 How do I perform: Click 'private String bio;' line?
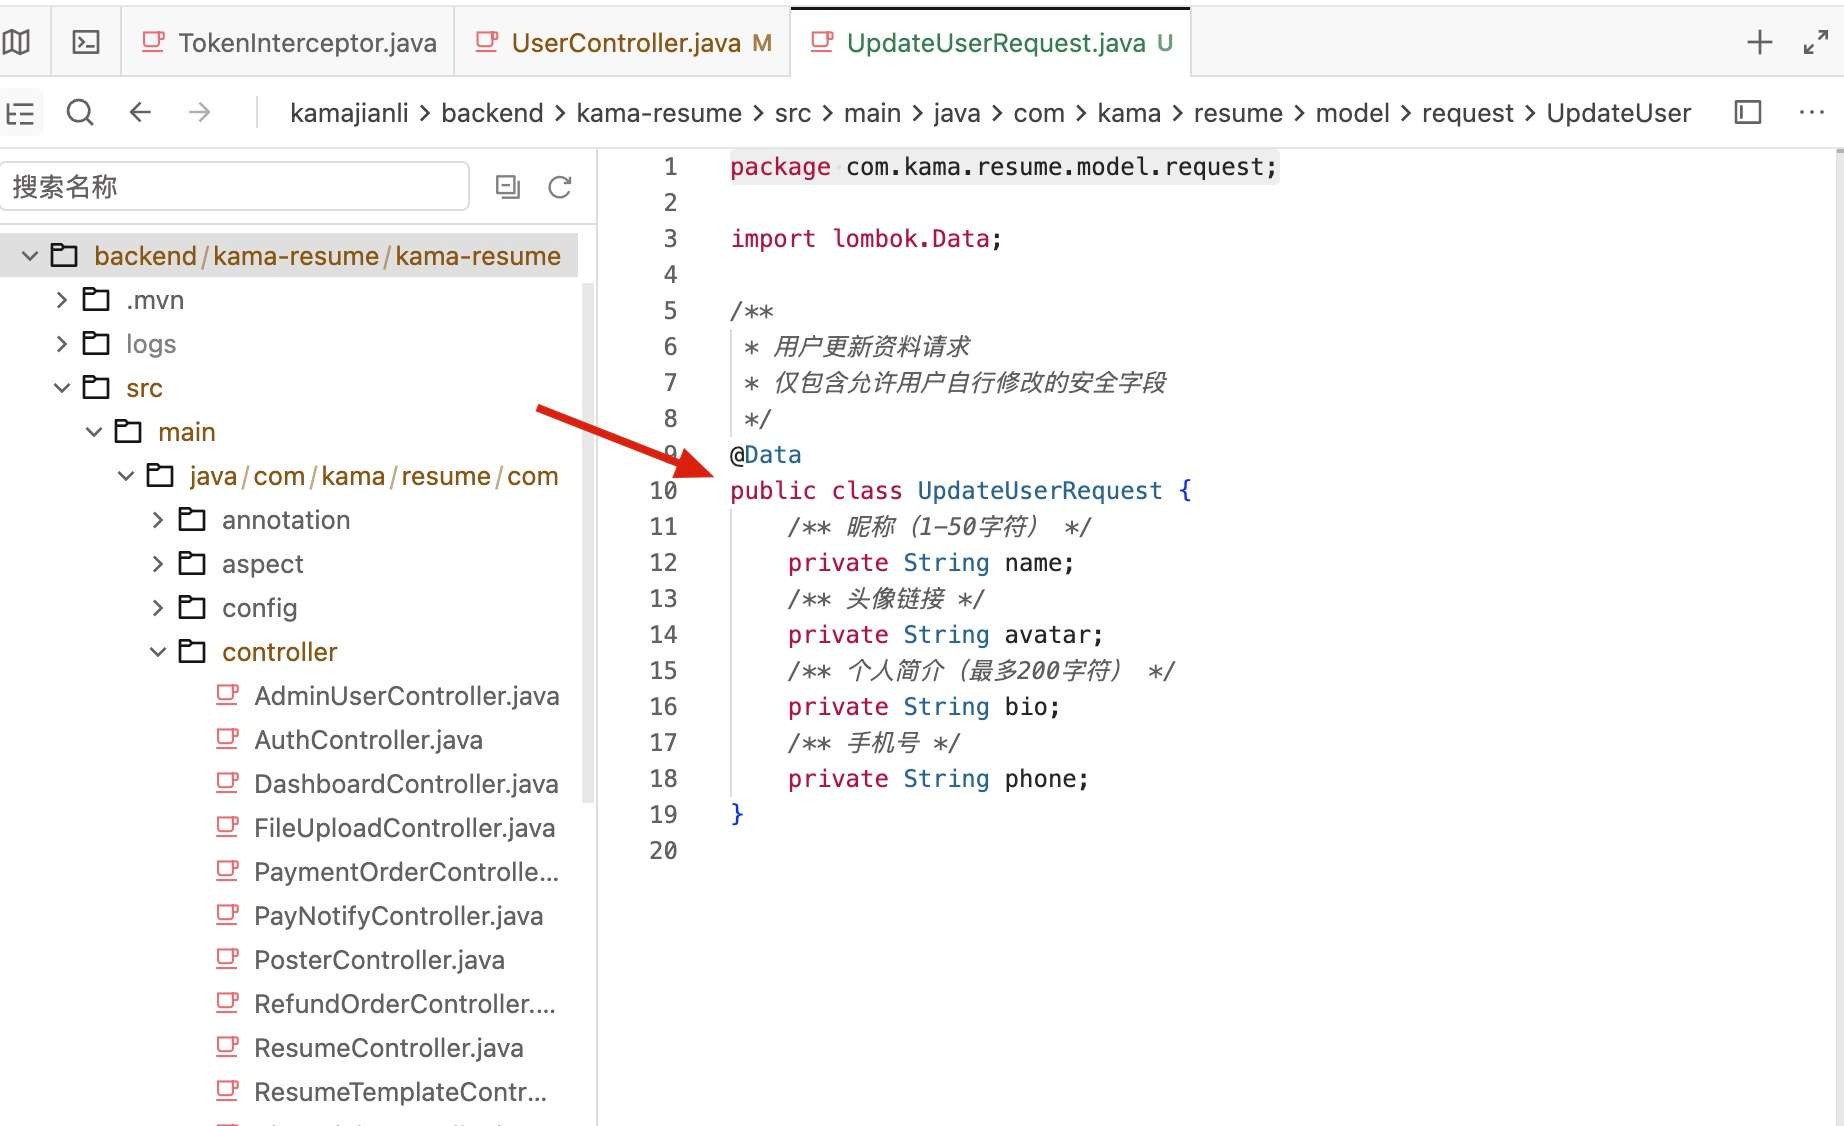(924, 707)
